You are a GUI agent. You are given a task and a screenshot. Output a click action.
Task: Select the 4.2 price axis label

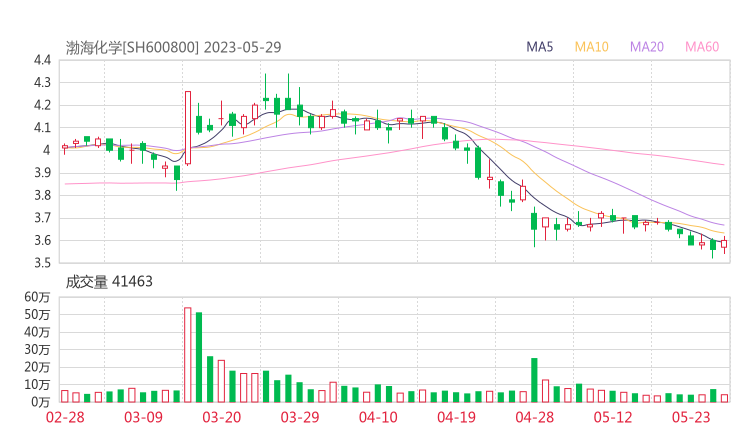tap(42, 105)
